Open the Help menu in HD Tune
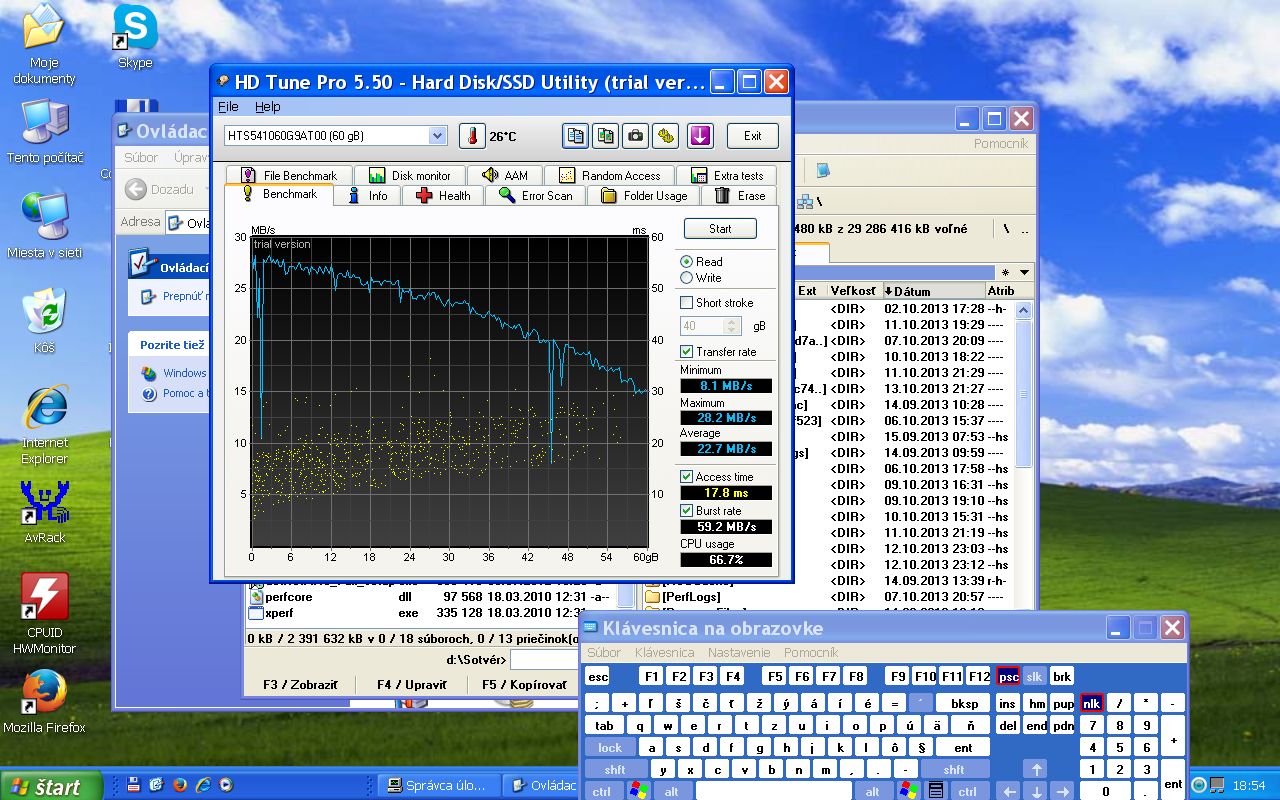Image resolution: width=1280 pixels, height=800 pixels. coord(267,107)
